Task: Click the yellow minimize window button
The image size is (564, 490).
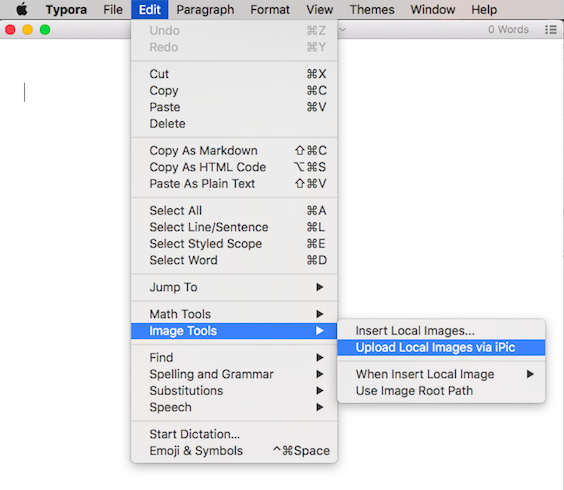Action: [28, 30]
